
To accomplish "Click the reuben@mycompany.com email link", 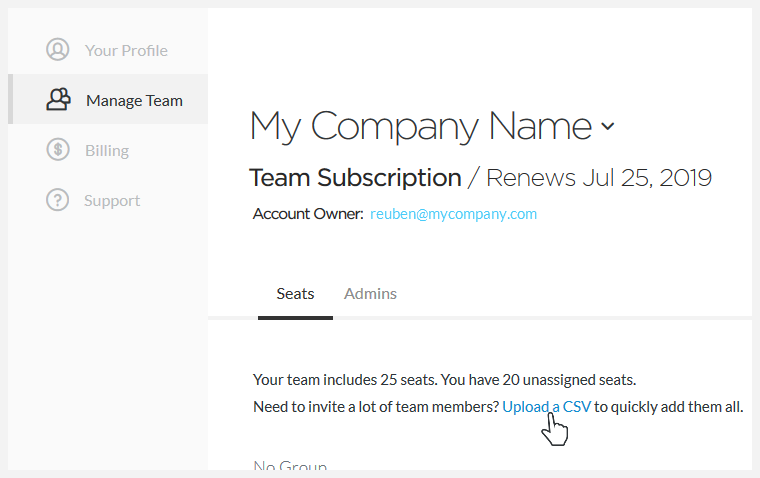I will (454, 214).
